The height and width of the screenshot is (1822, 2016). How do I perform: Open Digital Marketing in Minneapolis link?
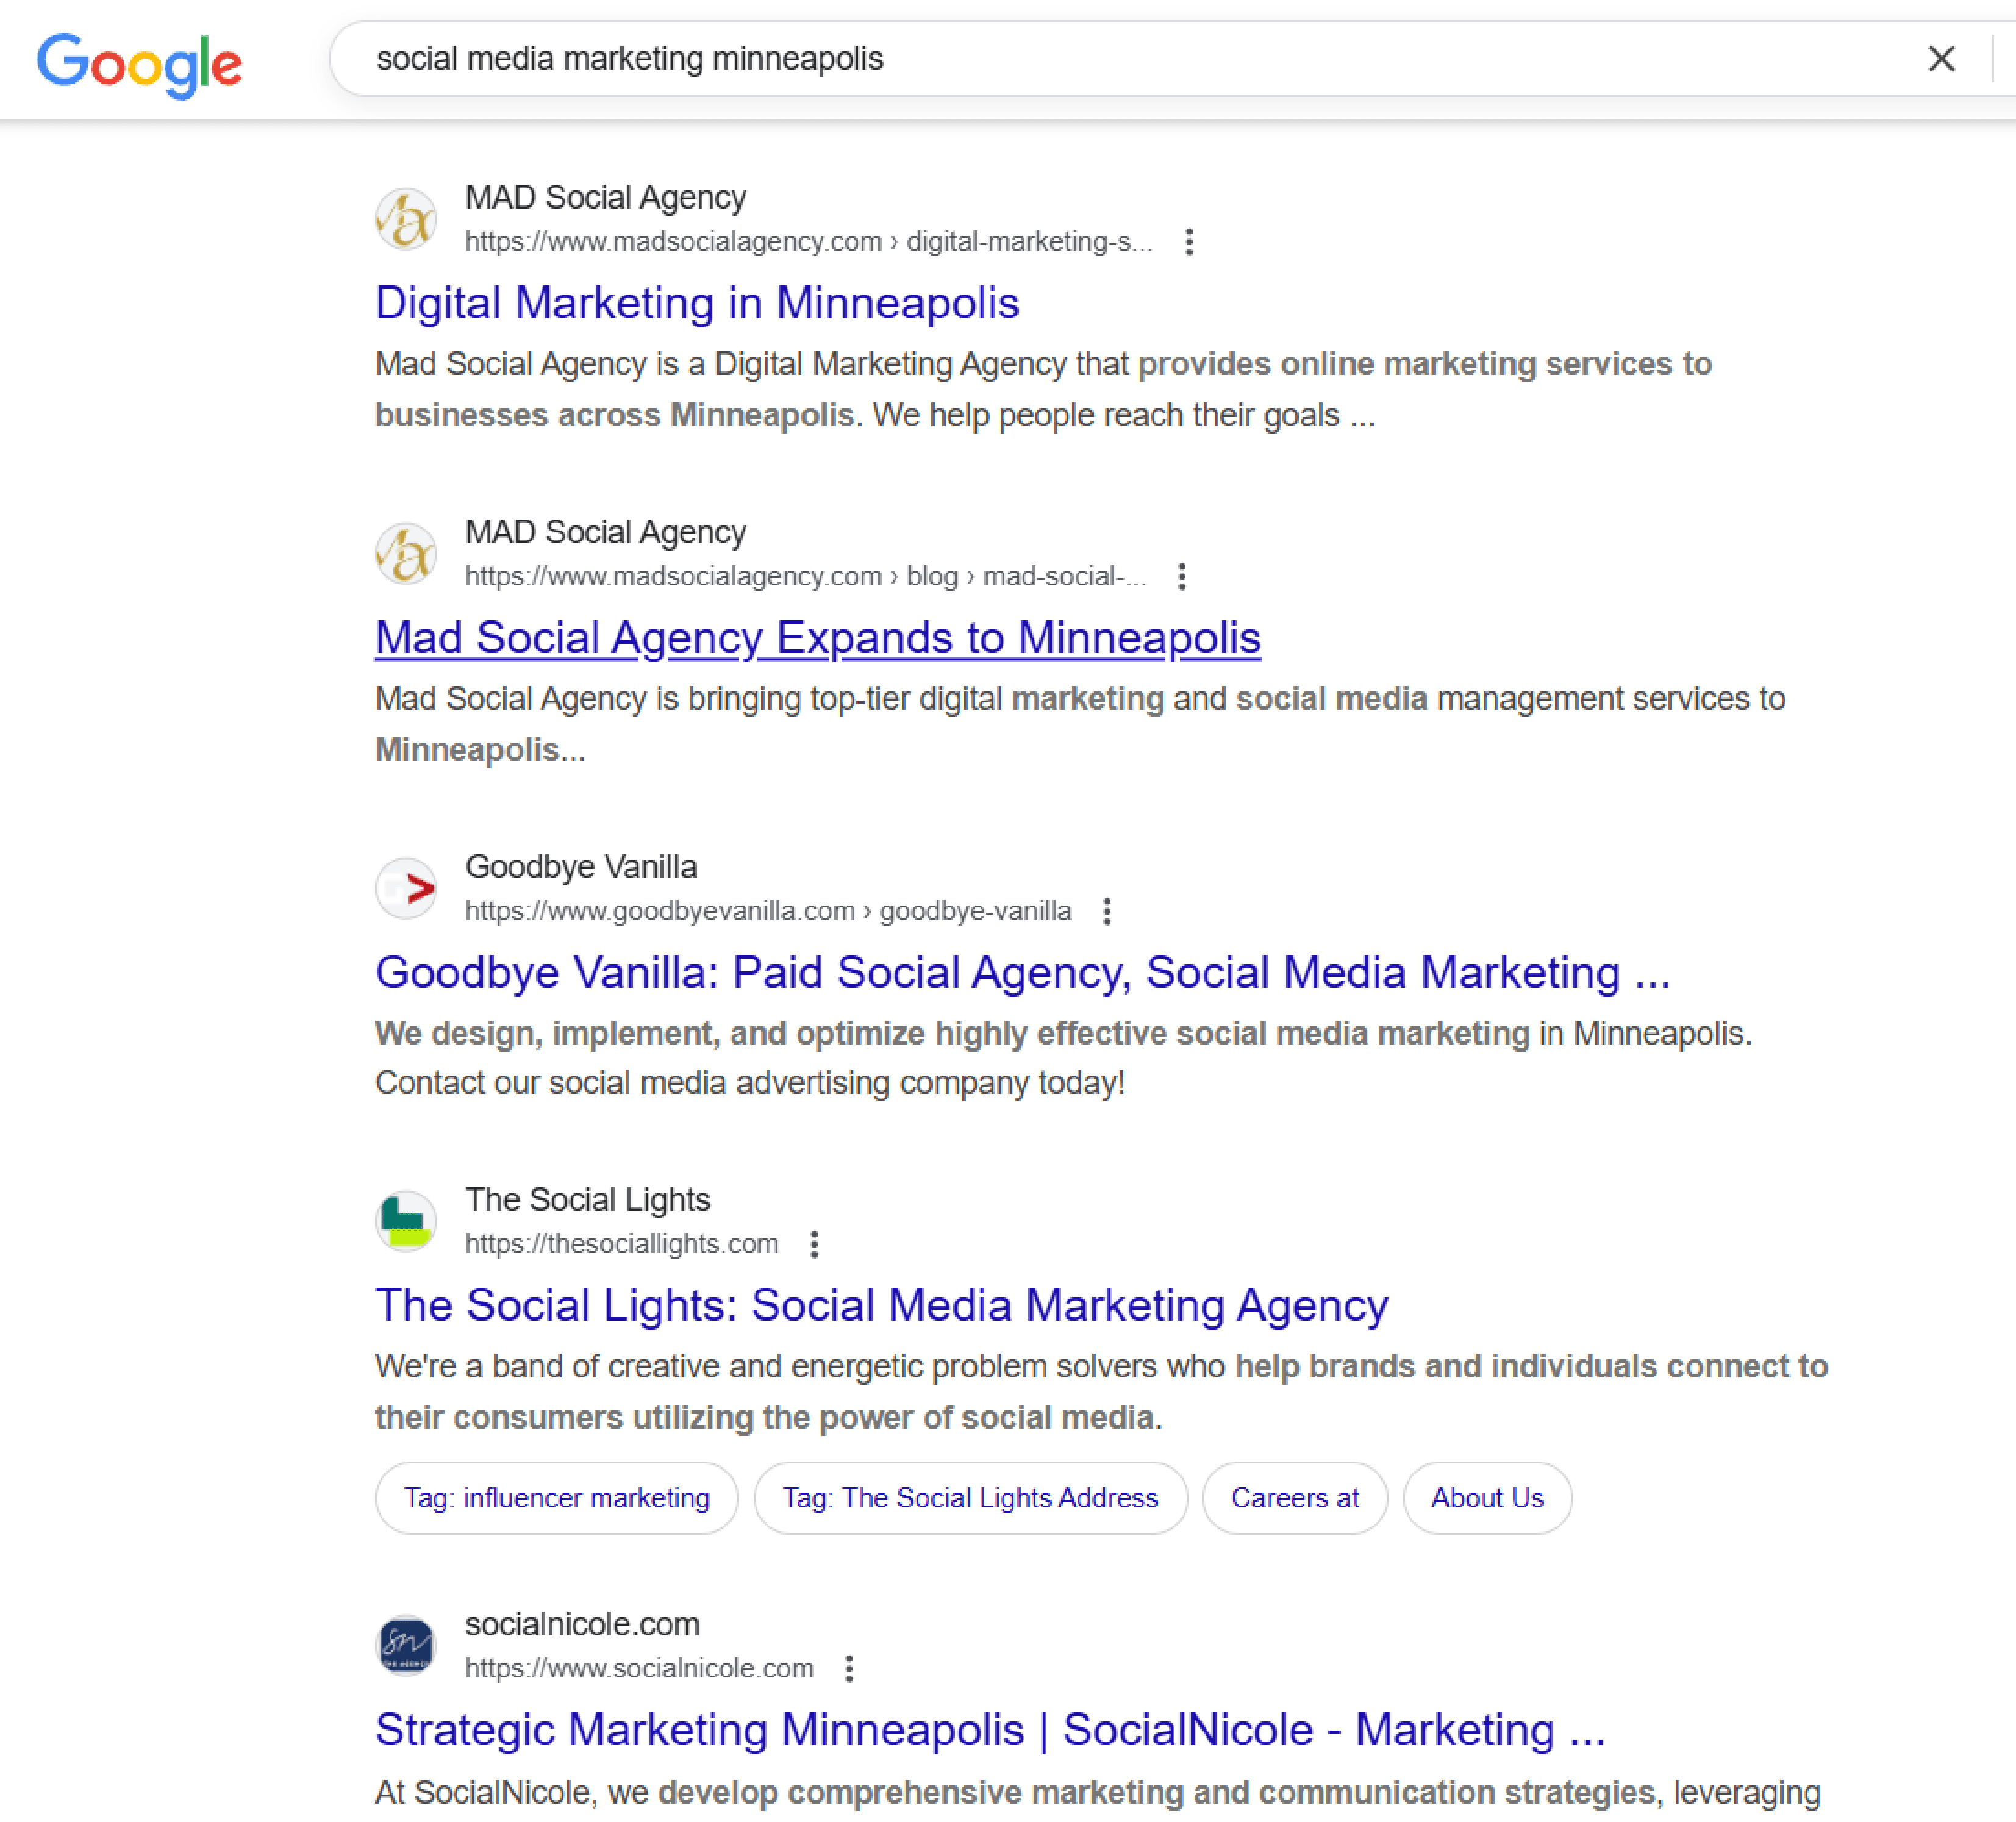tap(696, 303)
